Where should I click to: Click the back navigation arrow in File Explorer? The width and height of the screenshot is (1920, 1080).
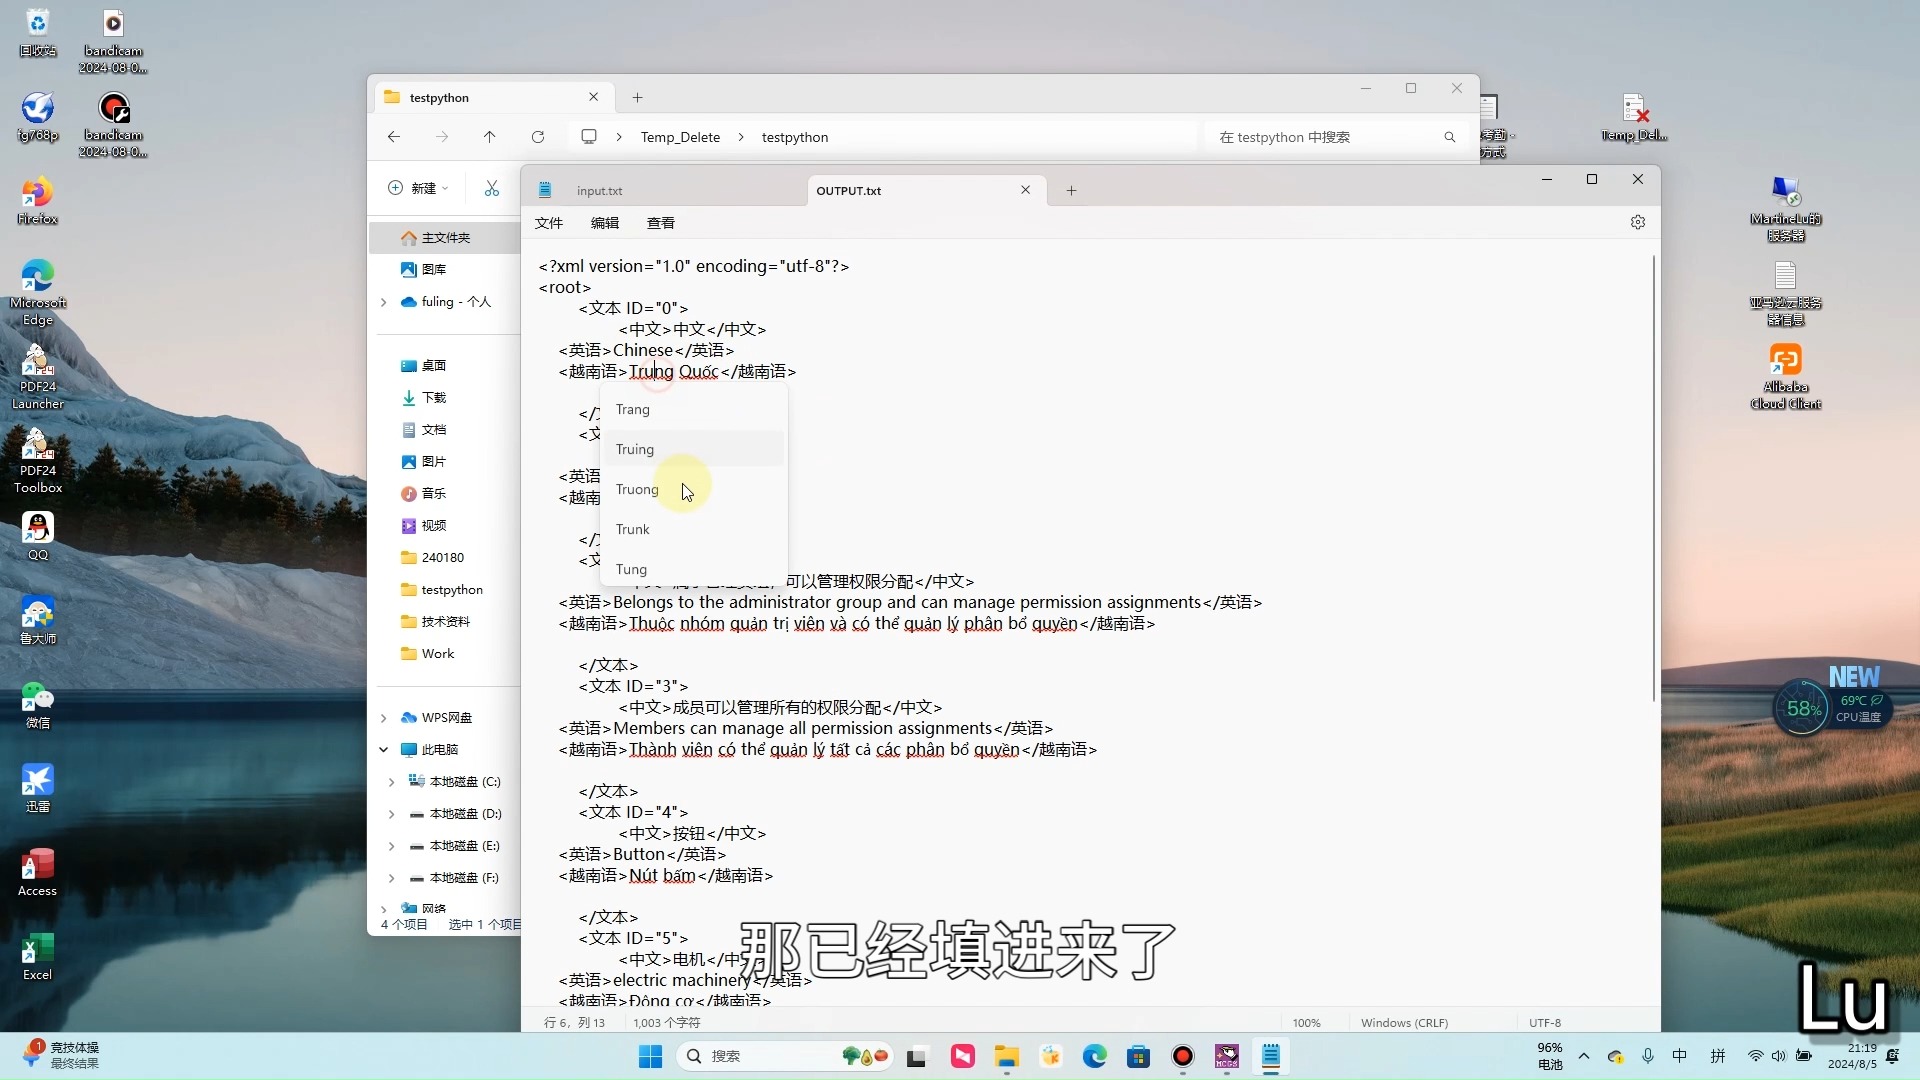pos(393,137)
